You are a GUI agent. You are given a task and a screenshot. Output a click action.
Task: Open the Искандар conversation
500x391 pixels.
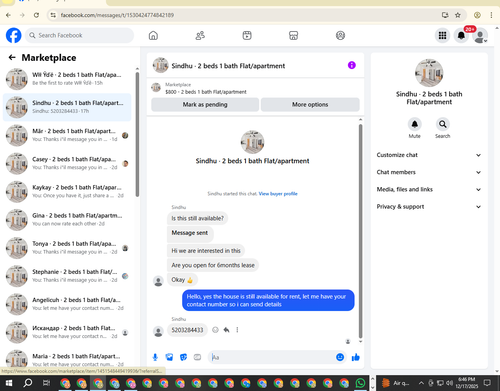point(67,332)
